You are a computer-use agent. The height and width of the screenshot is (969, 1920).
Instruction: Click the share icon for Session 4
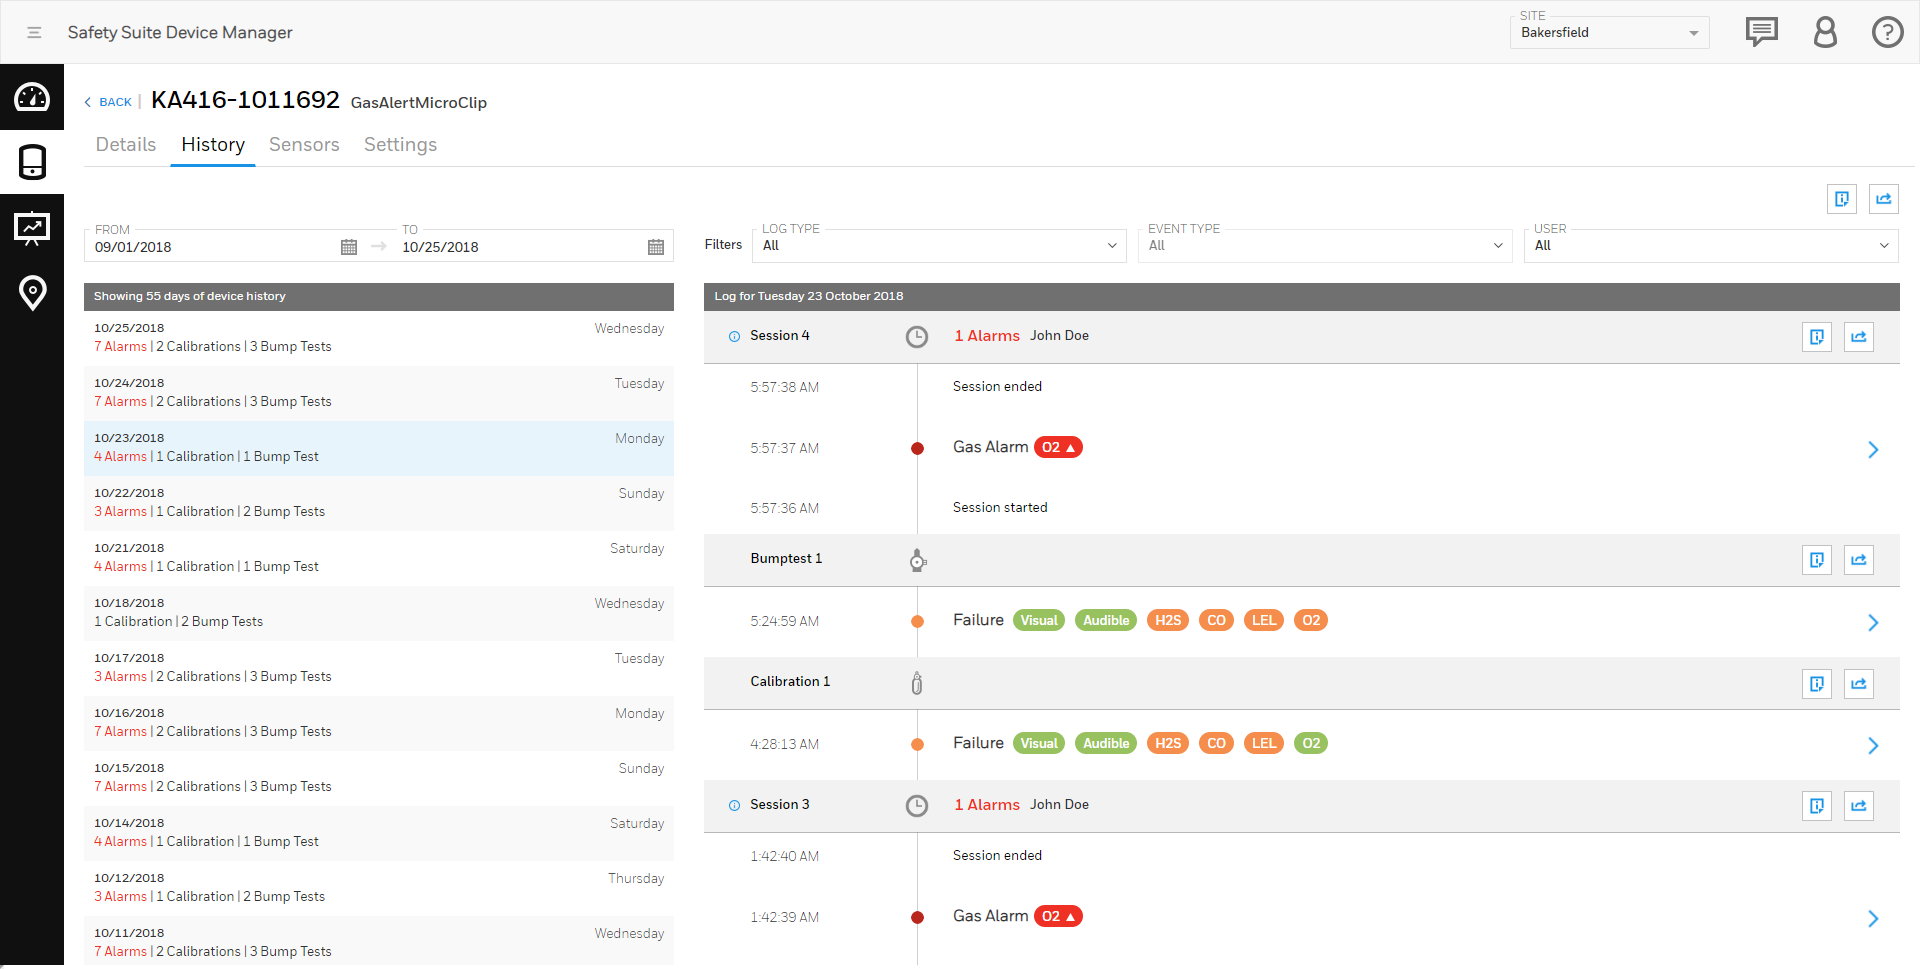coord(1858,337)
